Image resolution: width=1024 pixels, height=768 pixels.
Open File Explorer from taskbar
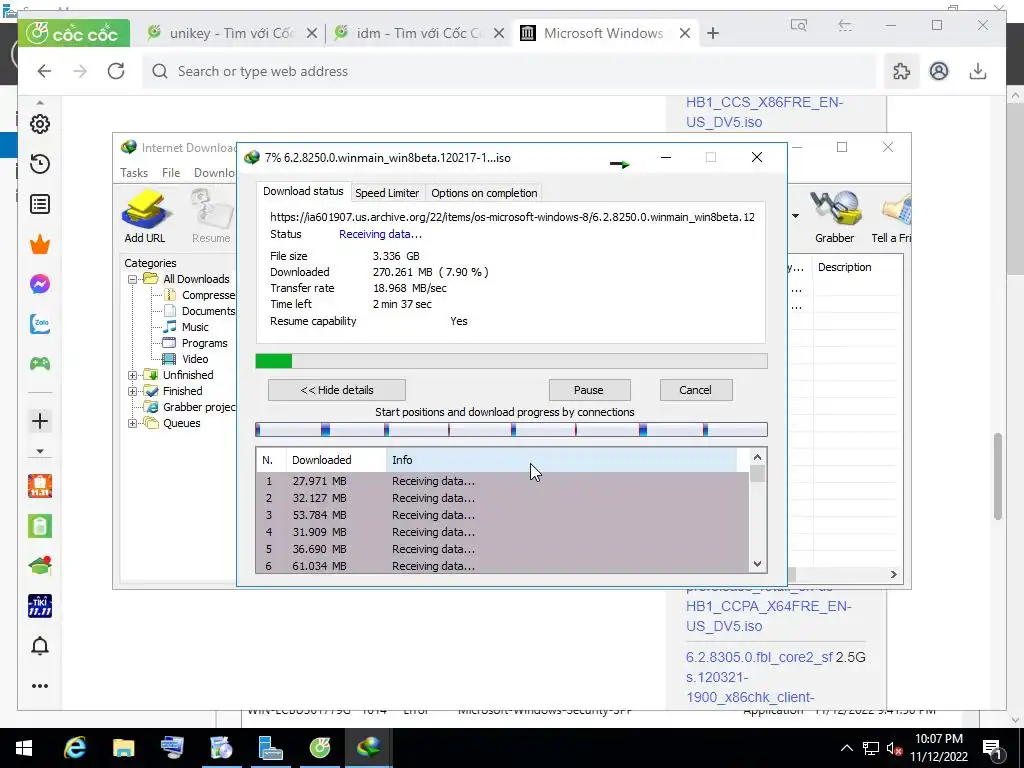click(123, 748)
